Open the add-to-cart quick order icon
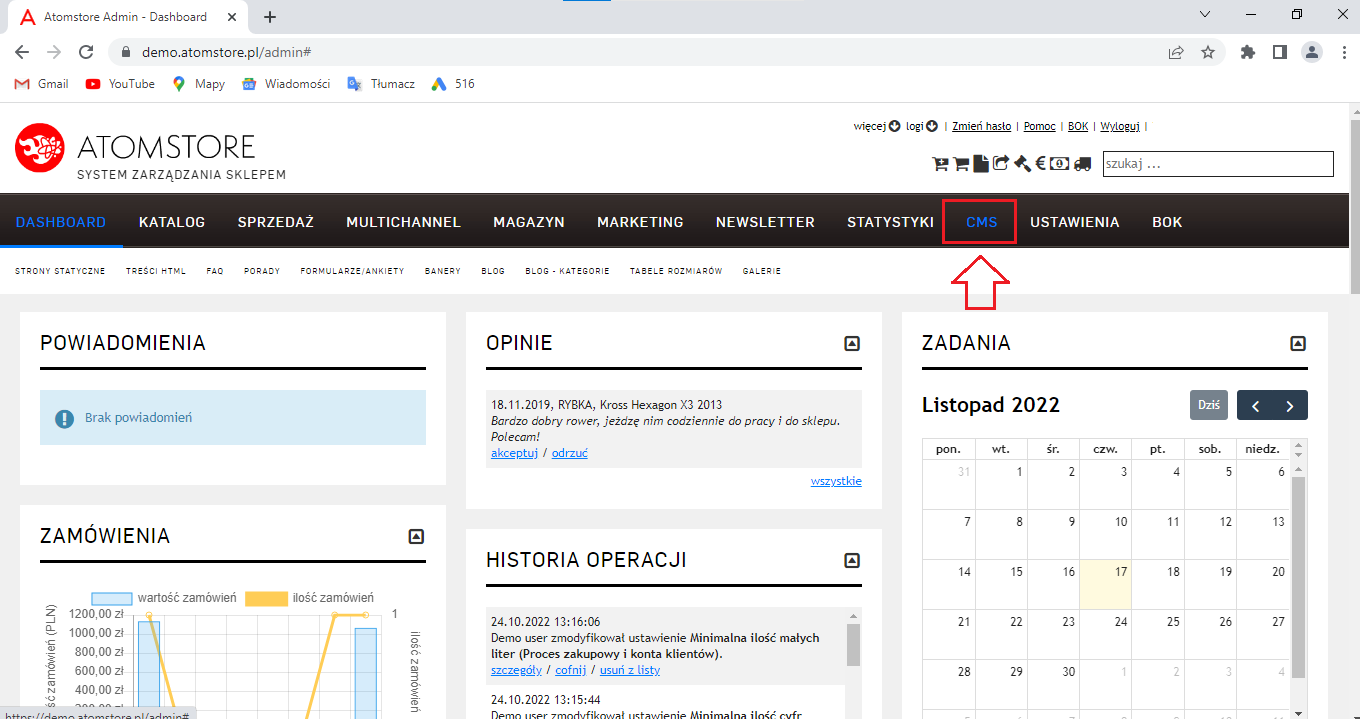1360x719 pixels. pyautogui.click(x=940, y=164)
